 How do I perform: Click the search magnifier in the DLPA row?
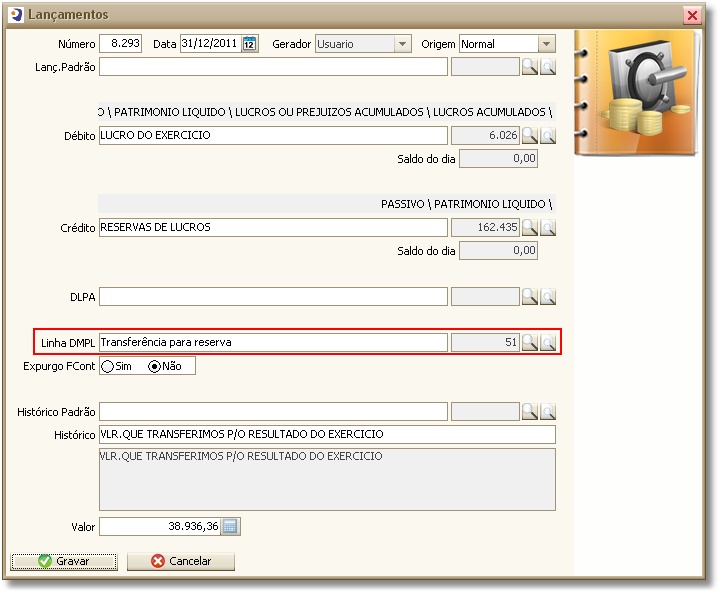click(529, 297)
